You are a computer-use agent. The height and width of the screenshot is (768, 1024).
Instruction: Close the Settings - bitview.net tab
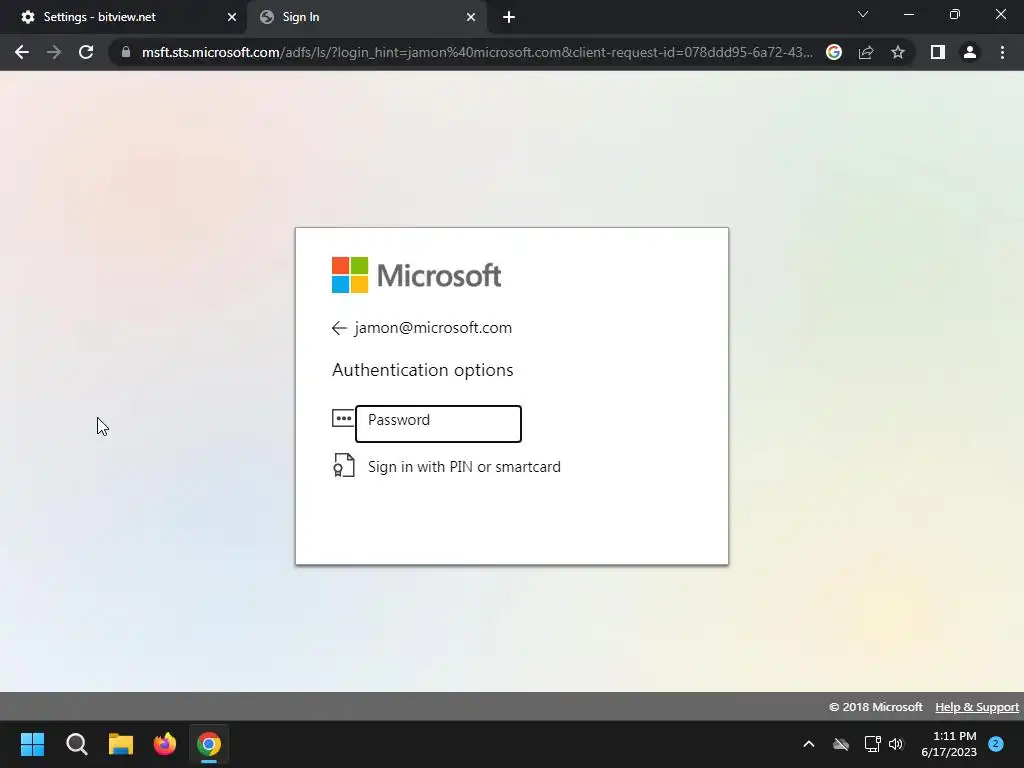pyautogui.click(x=232, y=17)
